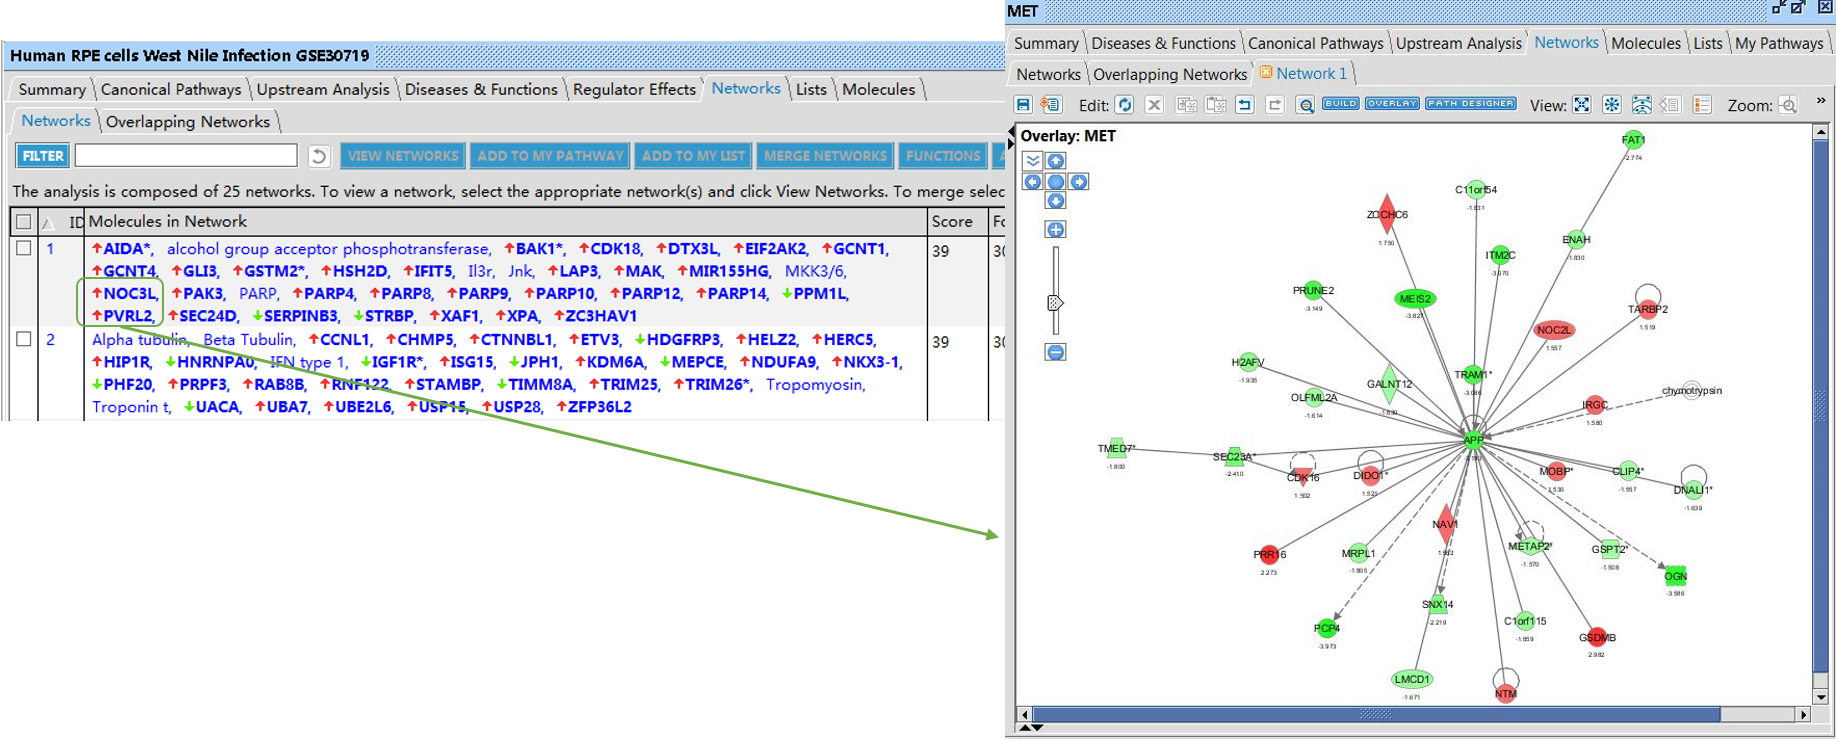Click the Edit refresh icon
1836x739 pixels.
[1125, 105]
